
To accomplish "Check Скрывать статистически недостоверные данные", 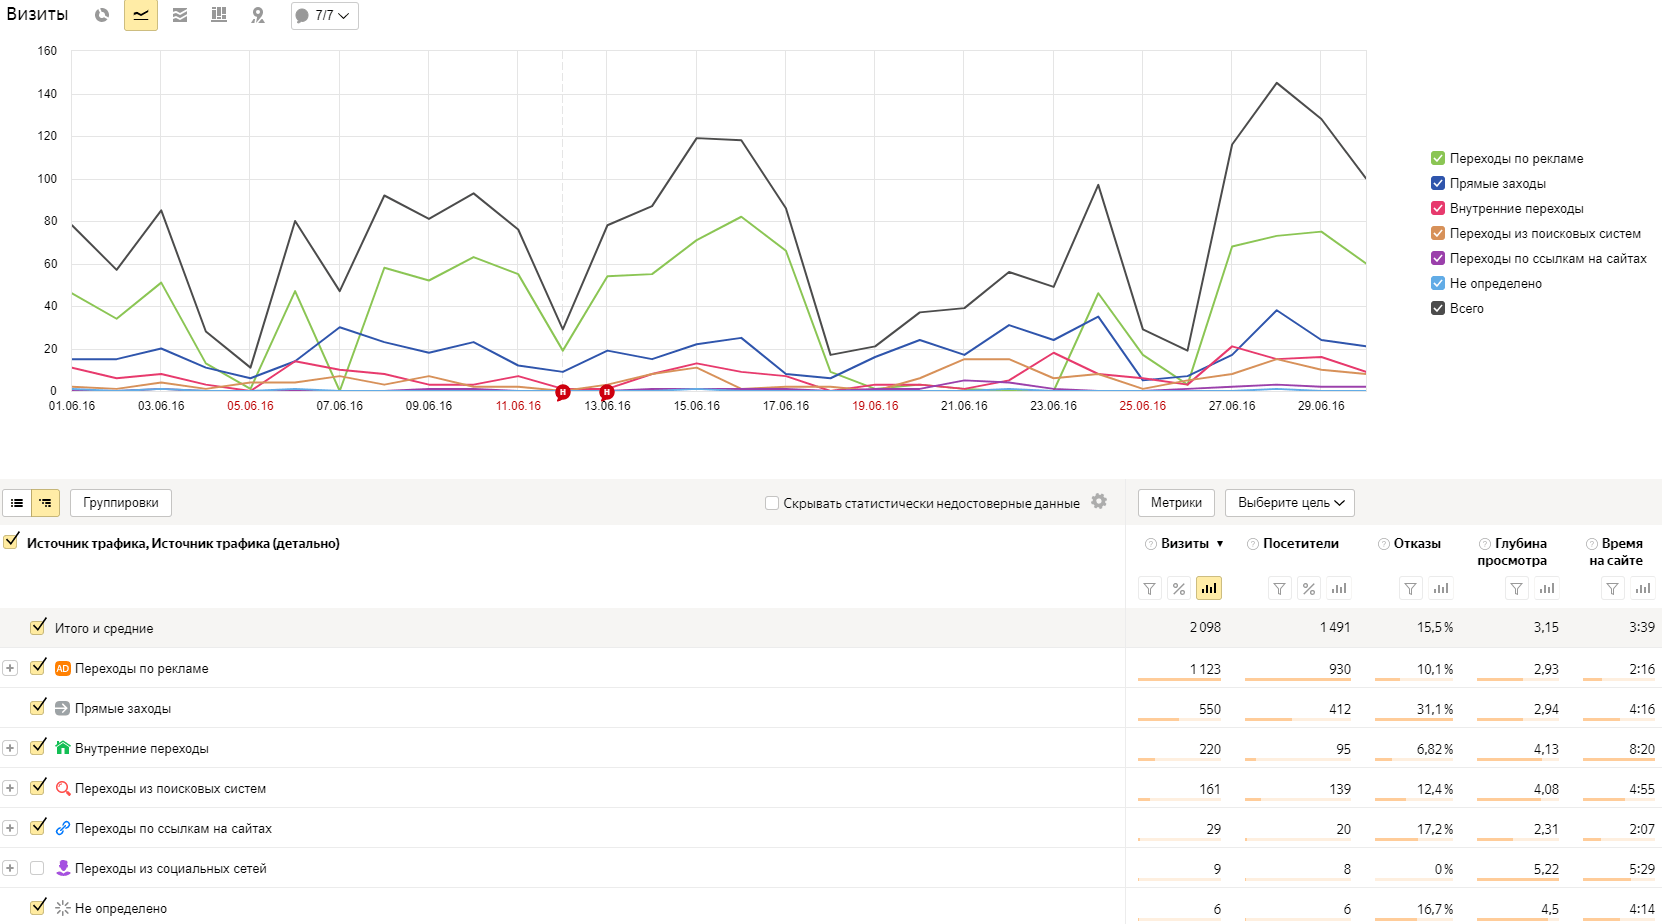I will pos(772,503).
